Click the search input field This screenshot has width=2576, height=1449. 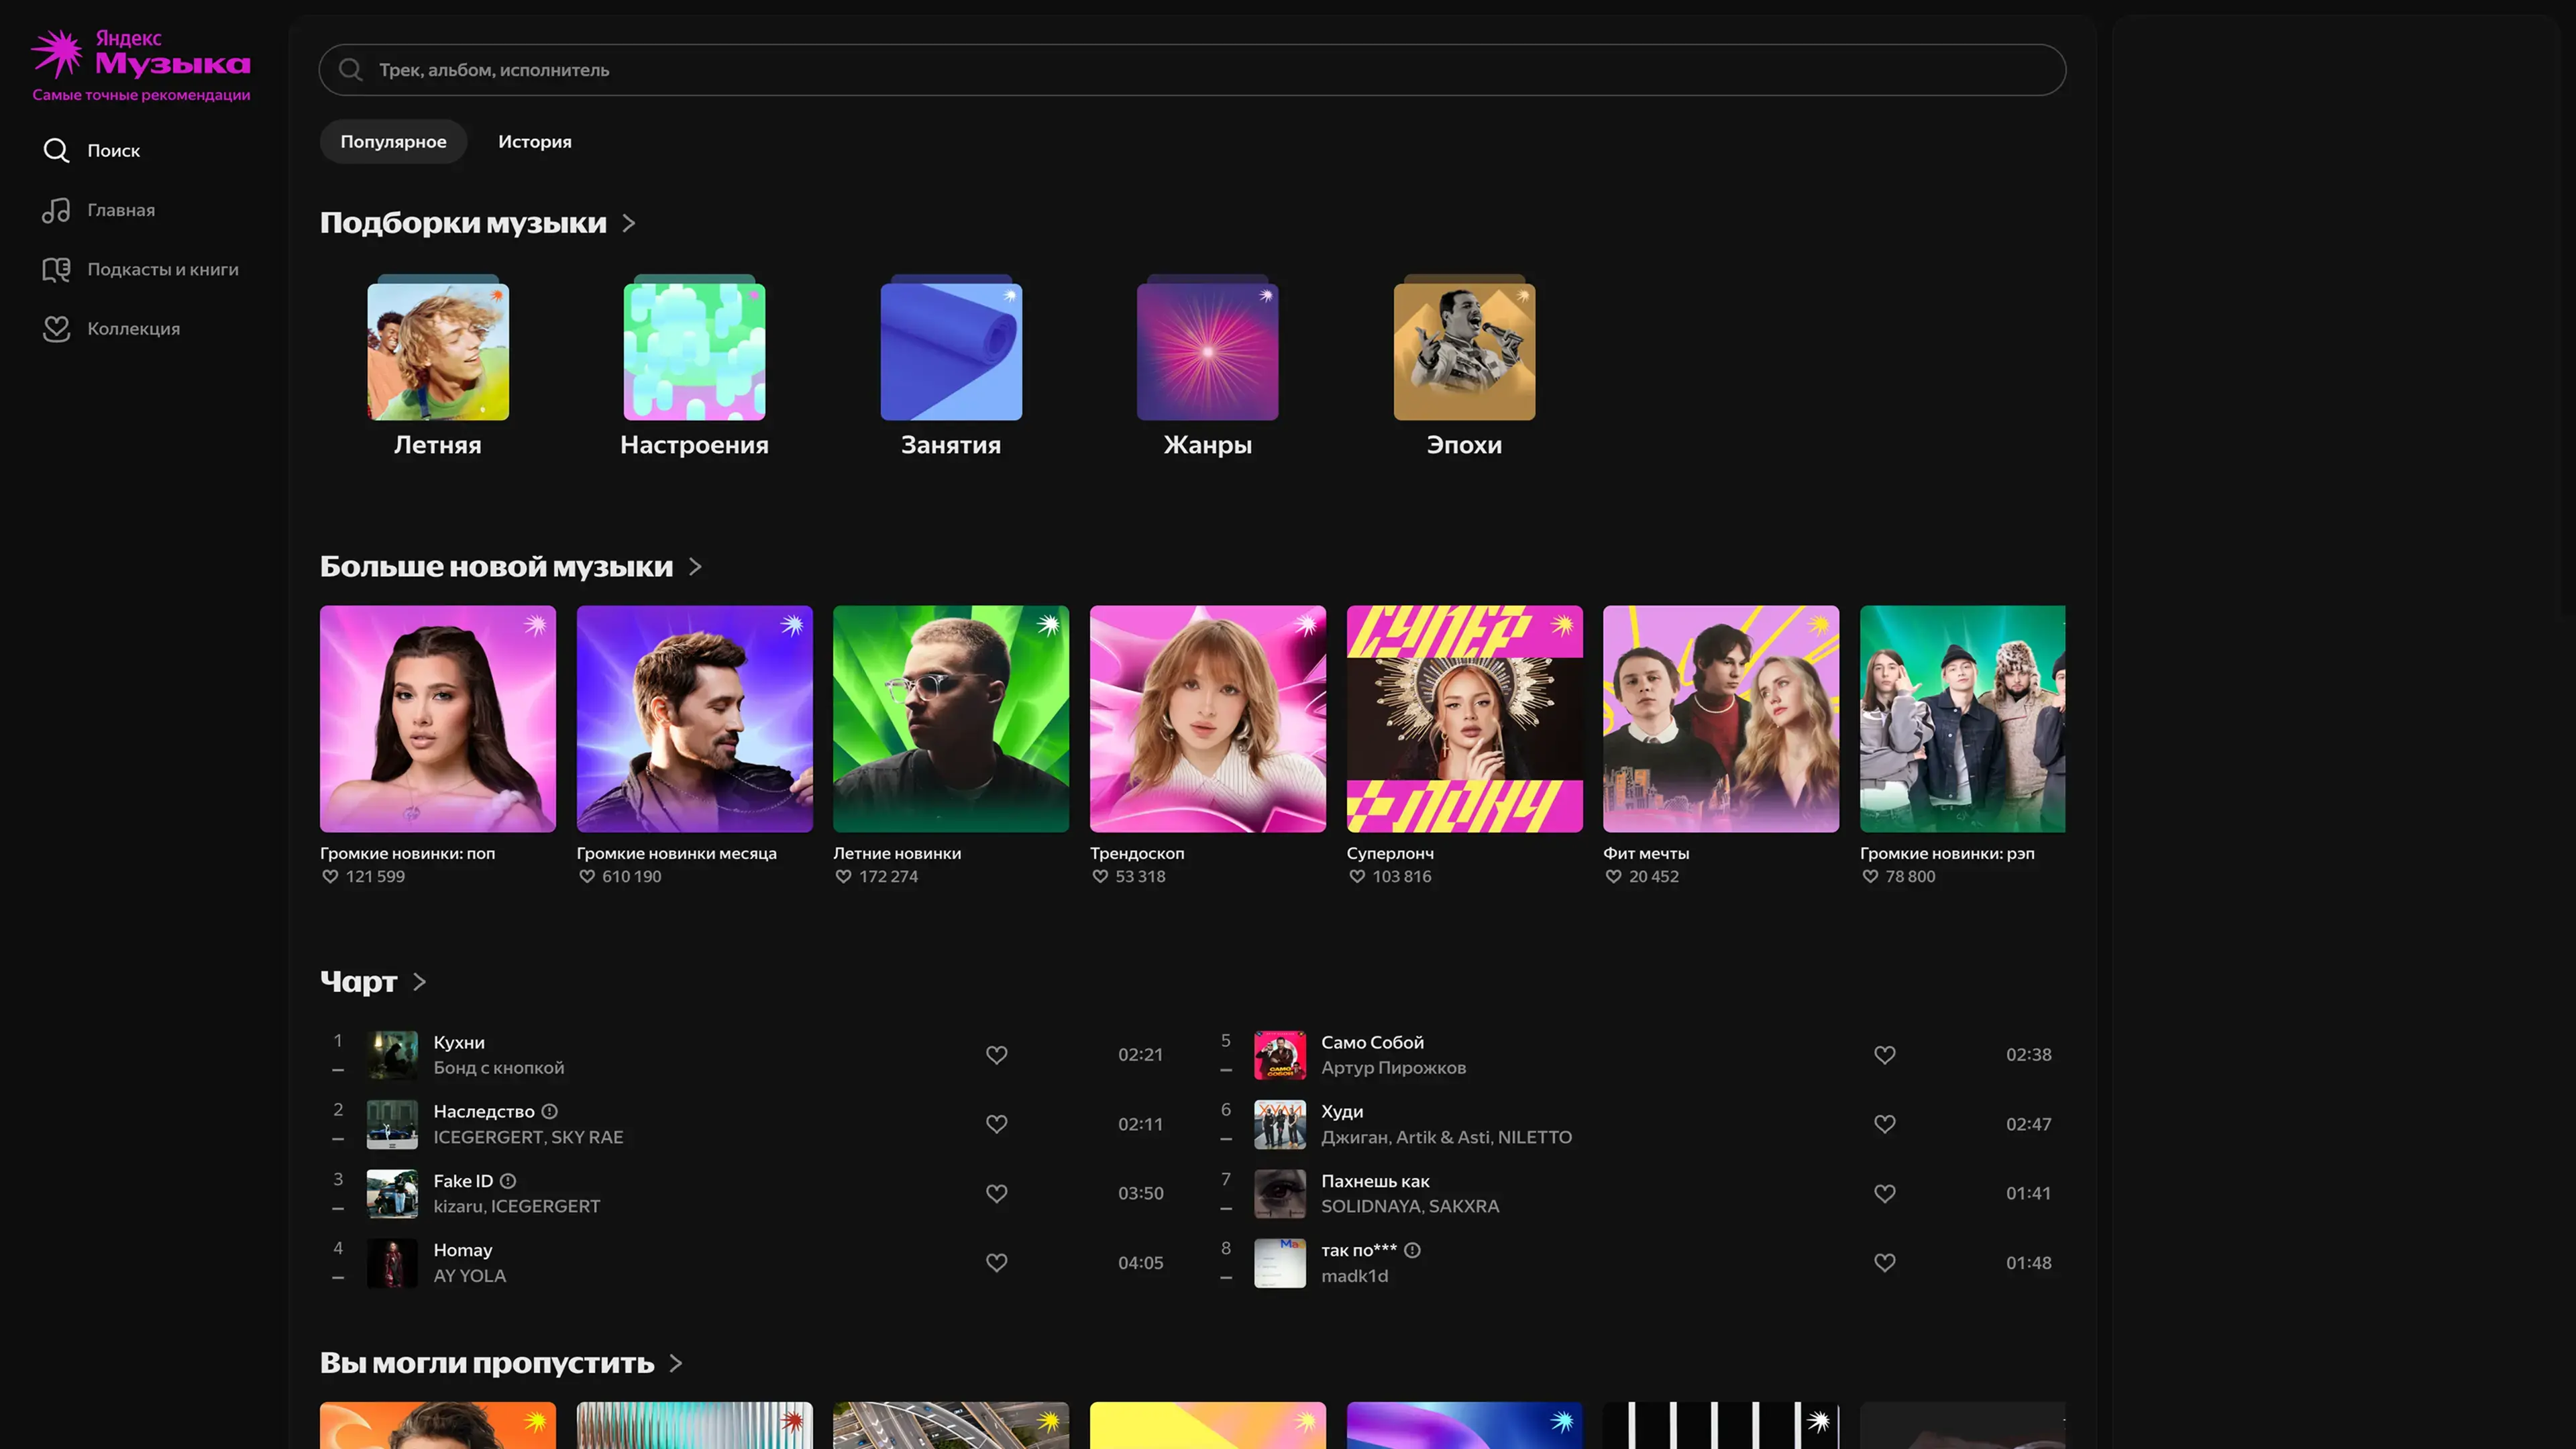coord(1200,70)
